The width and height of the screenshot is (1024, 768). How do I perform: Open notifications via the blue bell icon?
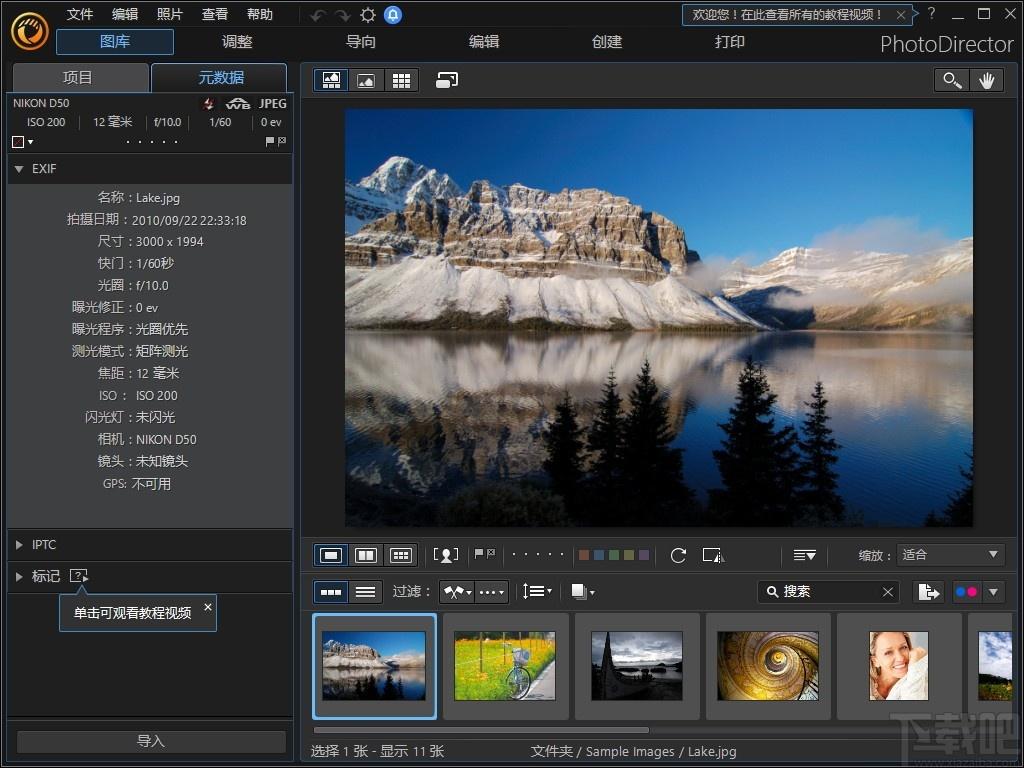point(393,14)
